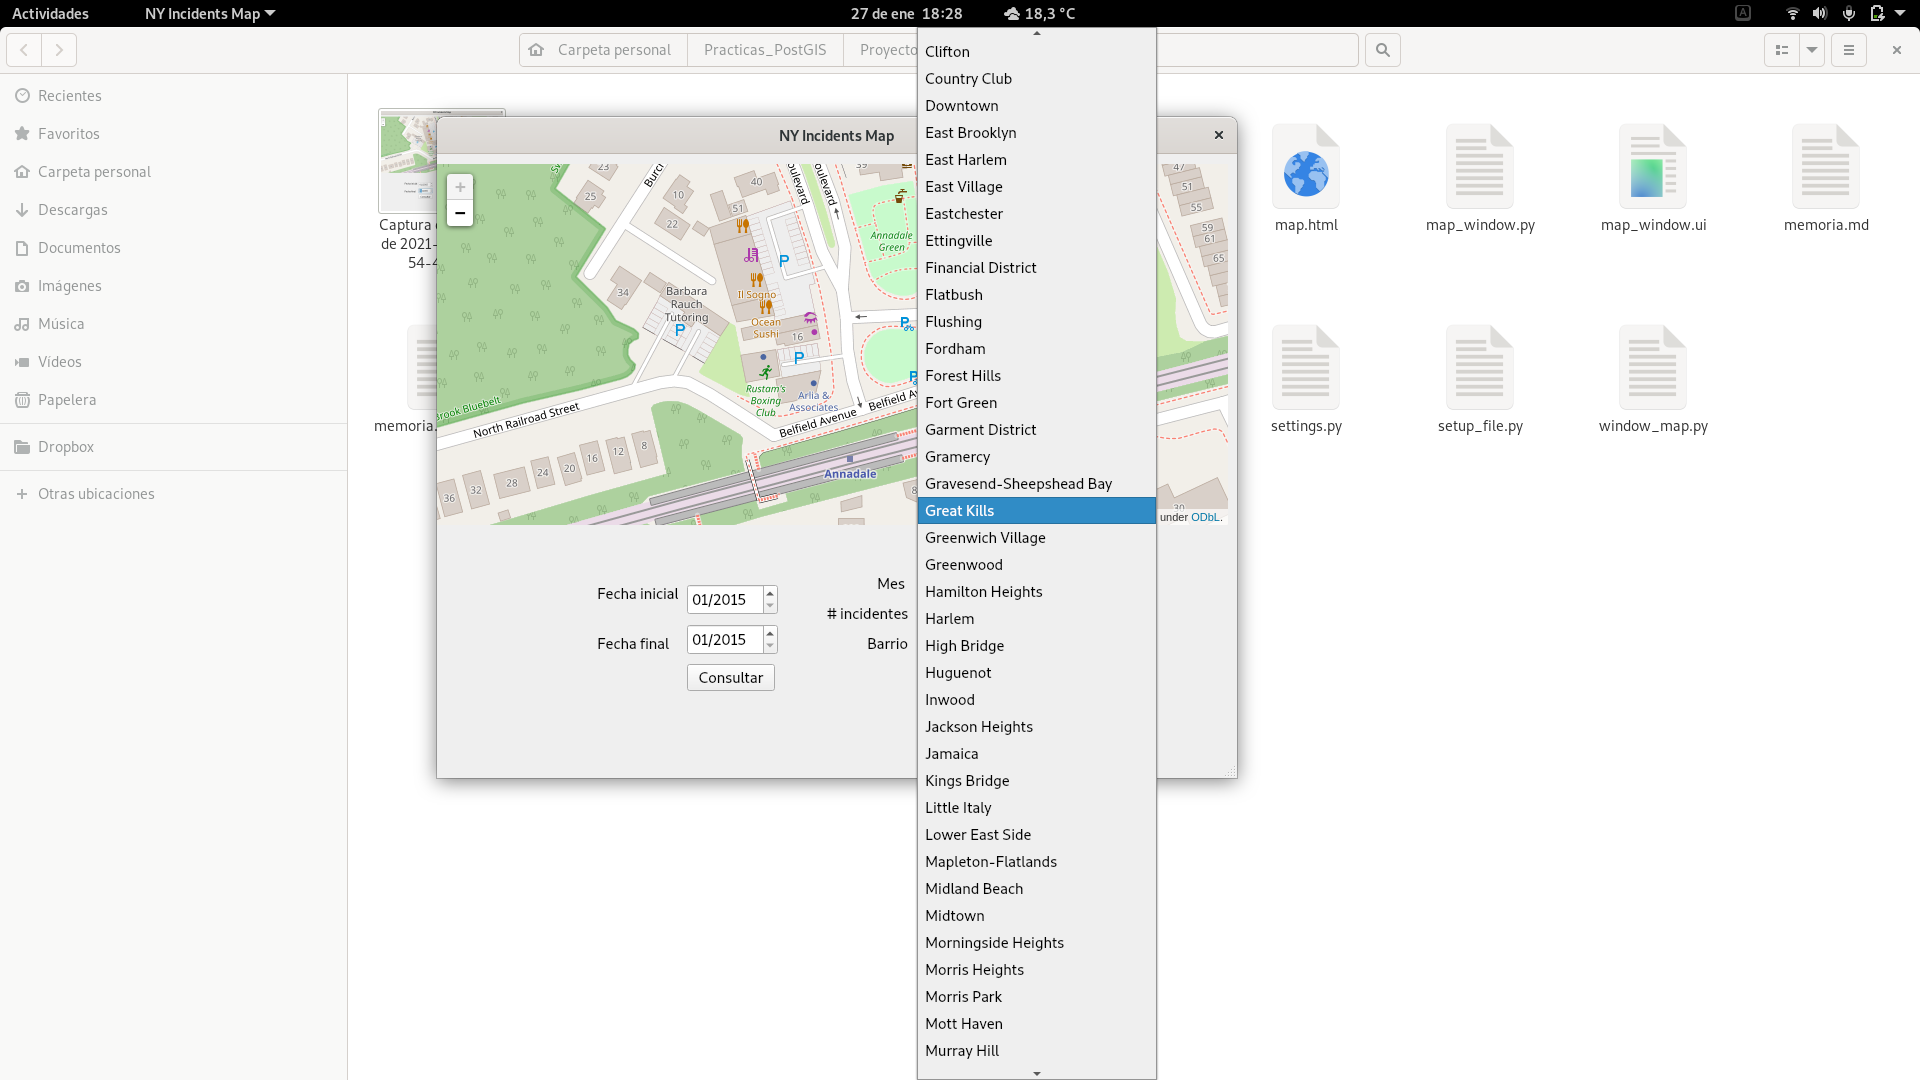Open the hamburger menu in file manager
1920x1080 pixels.
point(1849,50)
